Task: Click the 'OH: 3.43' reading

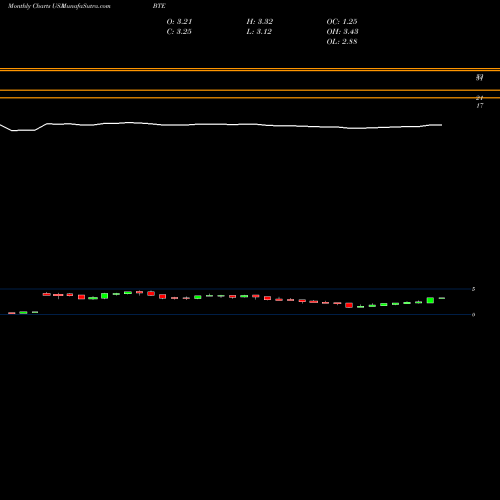Action: 342,32
